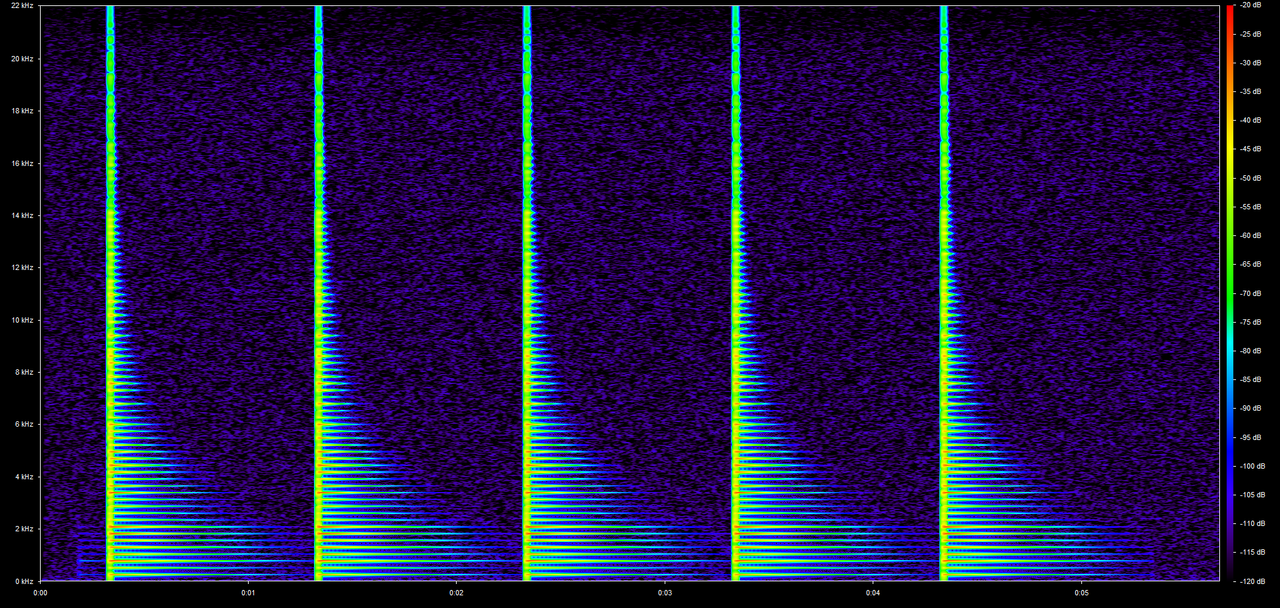Viewport: 1280px width, 608px height.
Task: Click the 22 kHz frequency axis label
Action: (22, 6)
